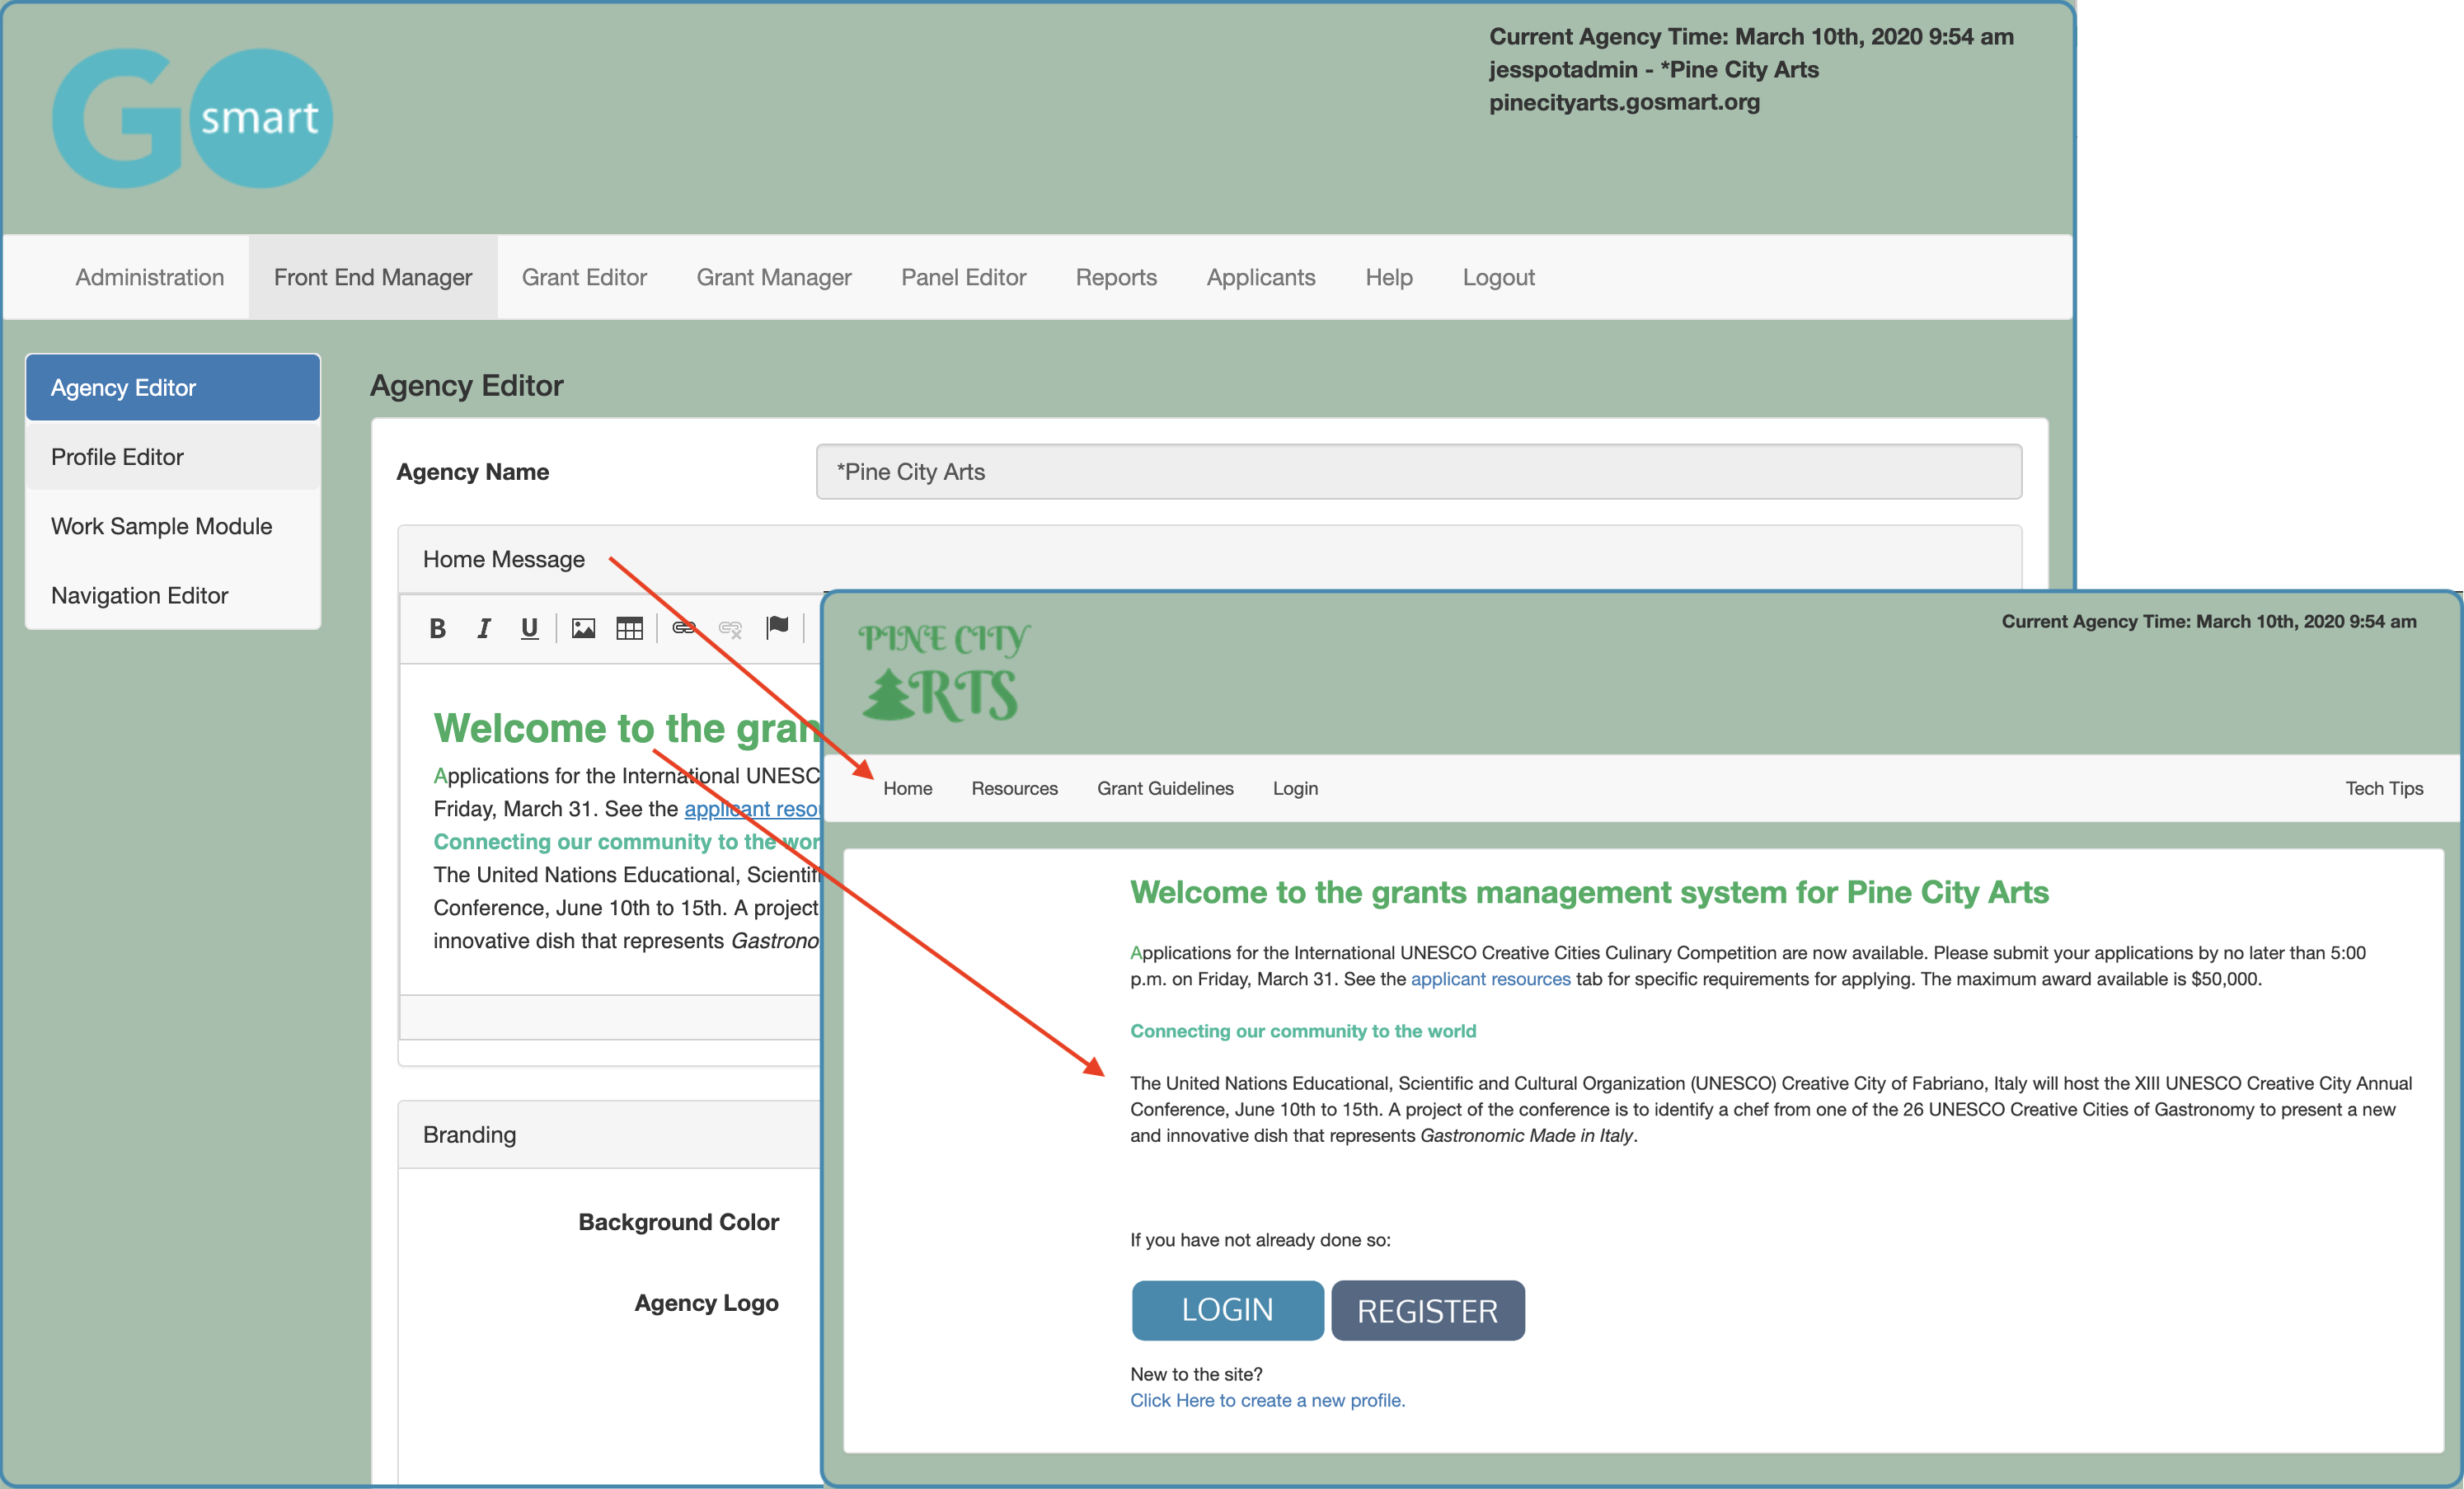Click the Agency Name input field
This screenshot has width=2464, height=1489.
point(1419,472)
